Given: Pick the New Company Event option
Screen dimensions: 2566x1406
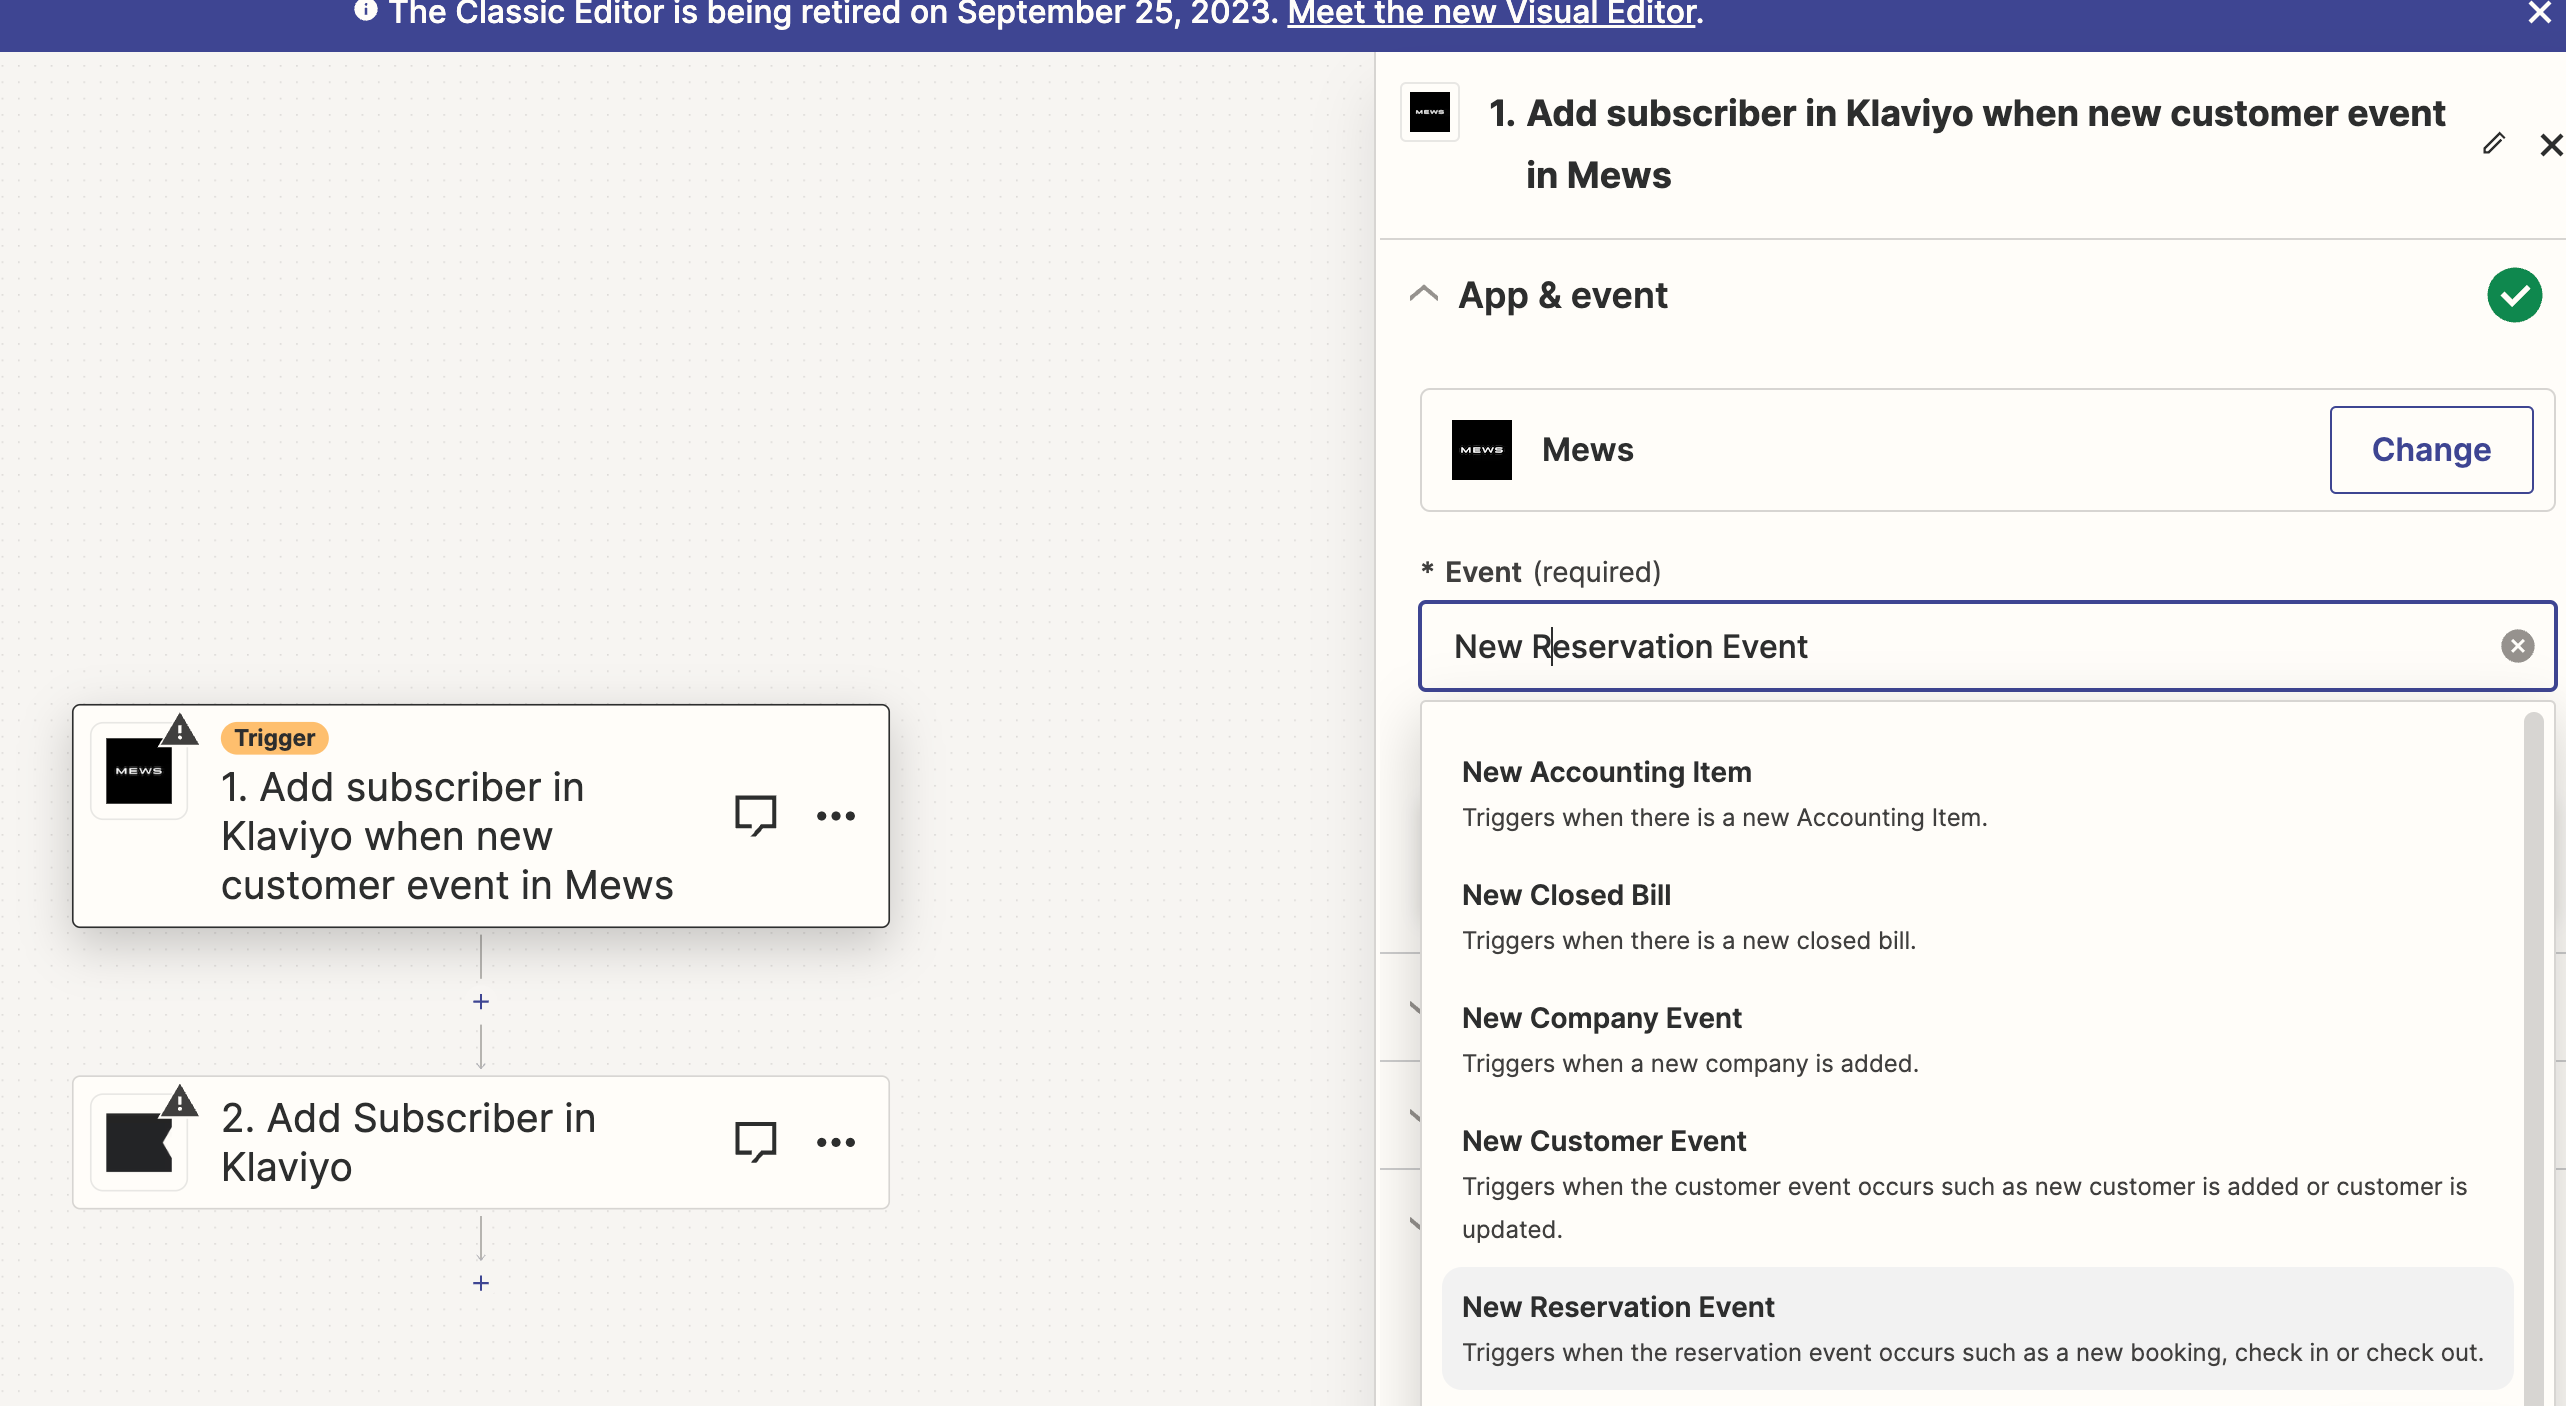Looking at the screenshot, I should pos(1976,1040).
